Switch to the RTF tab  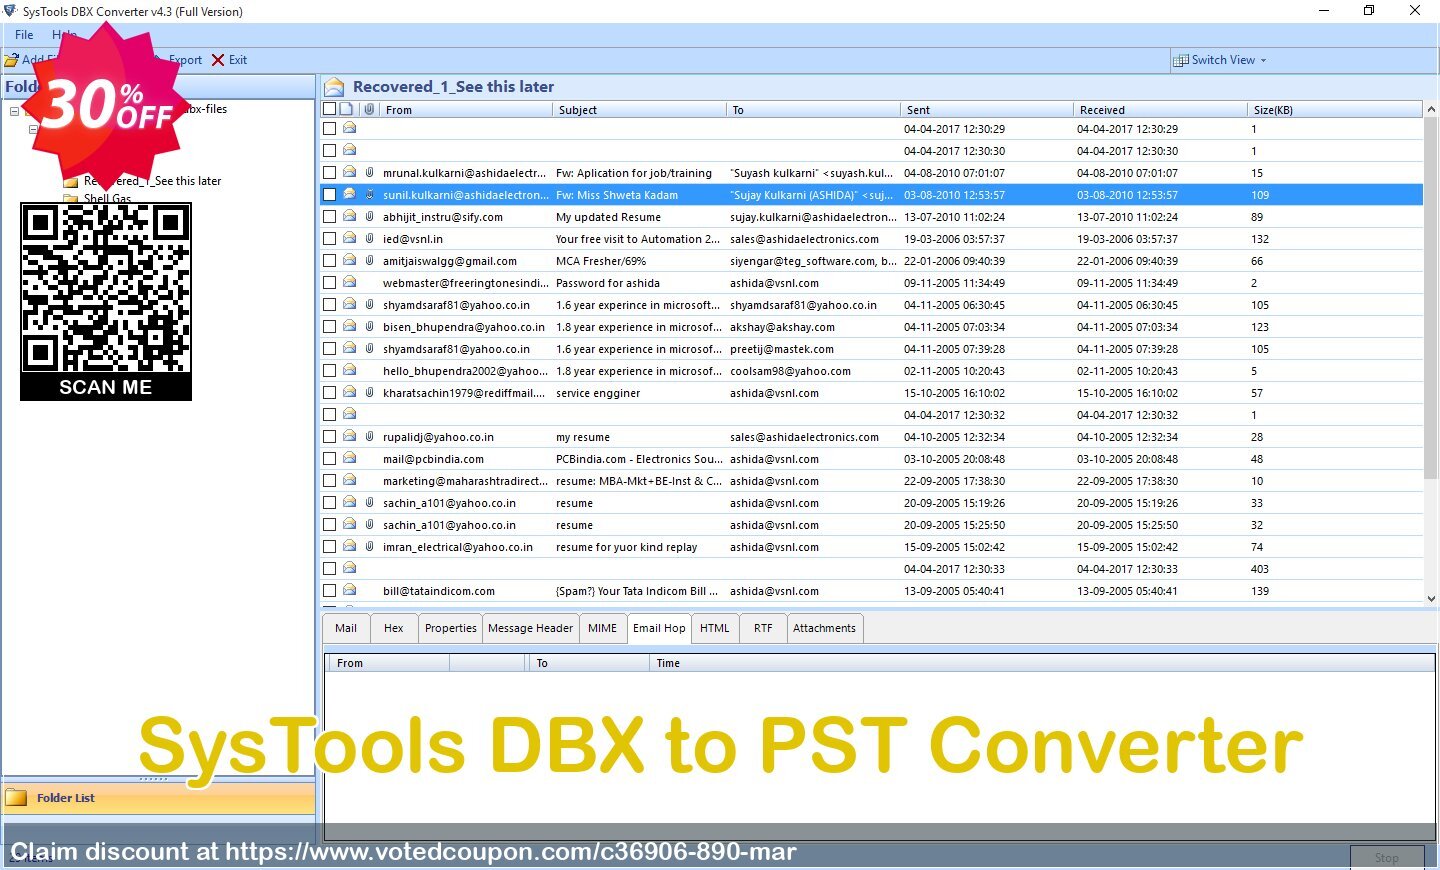763,628
